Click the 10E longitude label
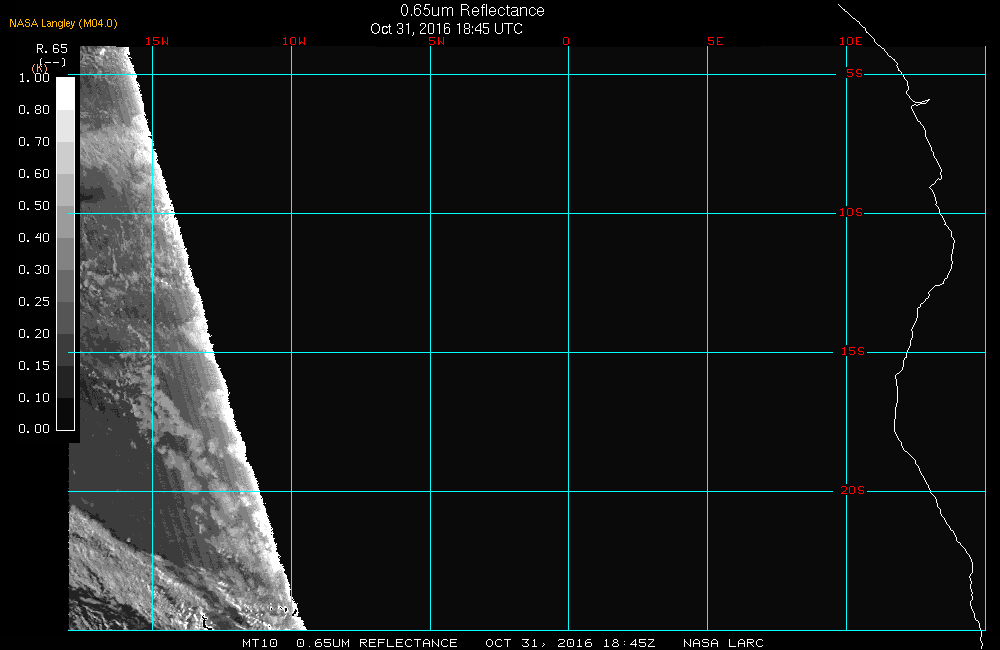This screenshot has height=650, width=1000. (x=850, y=42)
